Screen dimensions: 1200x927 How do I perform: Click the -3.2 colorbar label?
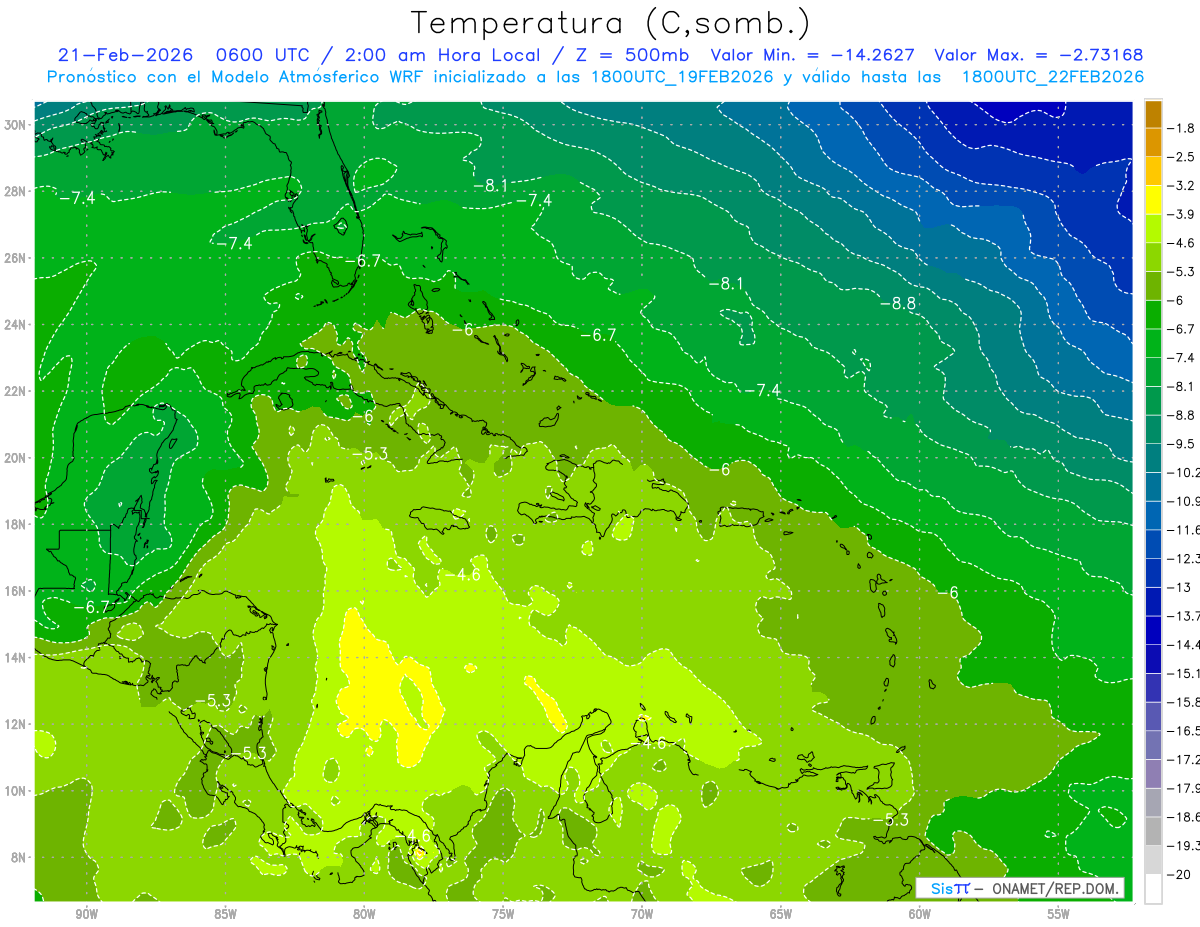pyautogui.click(x=1181, y=186)
